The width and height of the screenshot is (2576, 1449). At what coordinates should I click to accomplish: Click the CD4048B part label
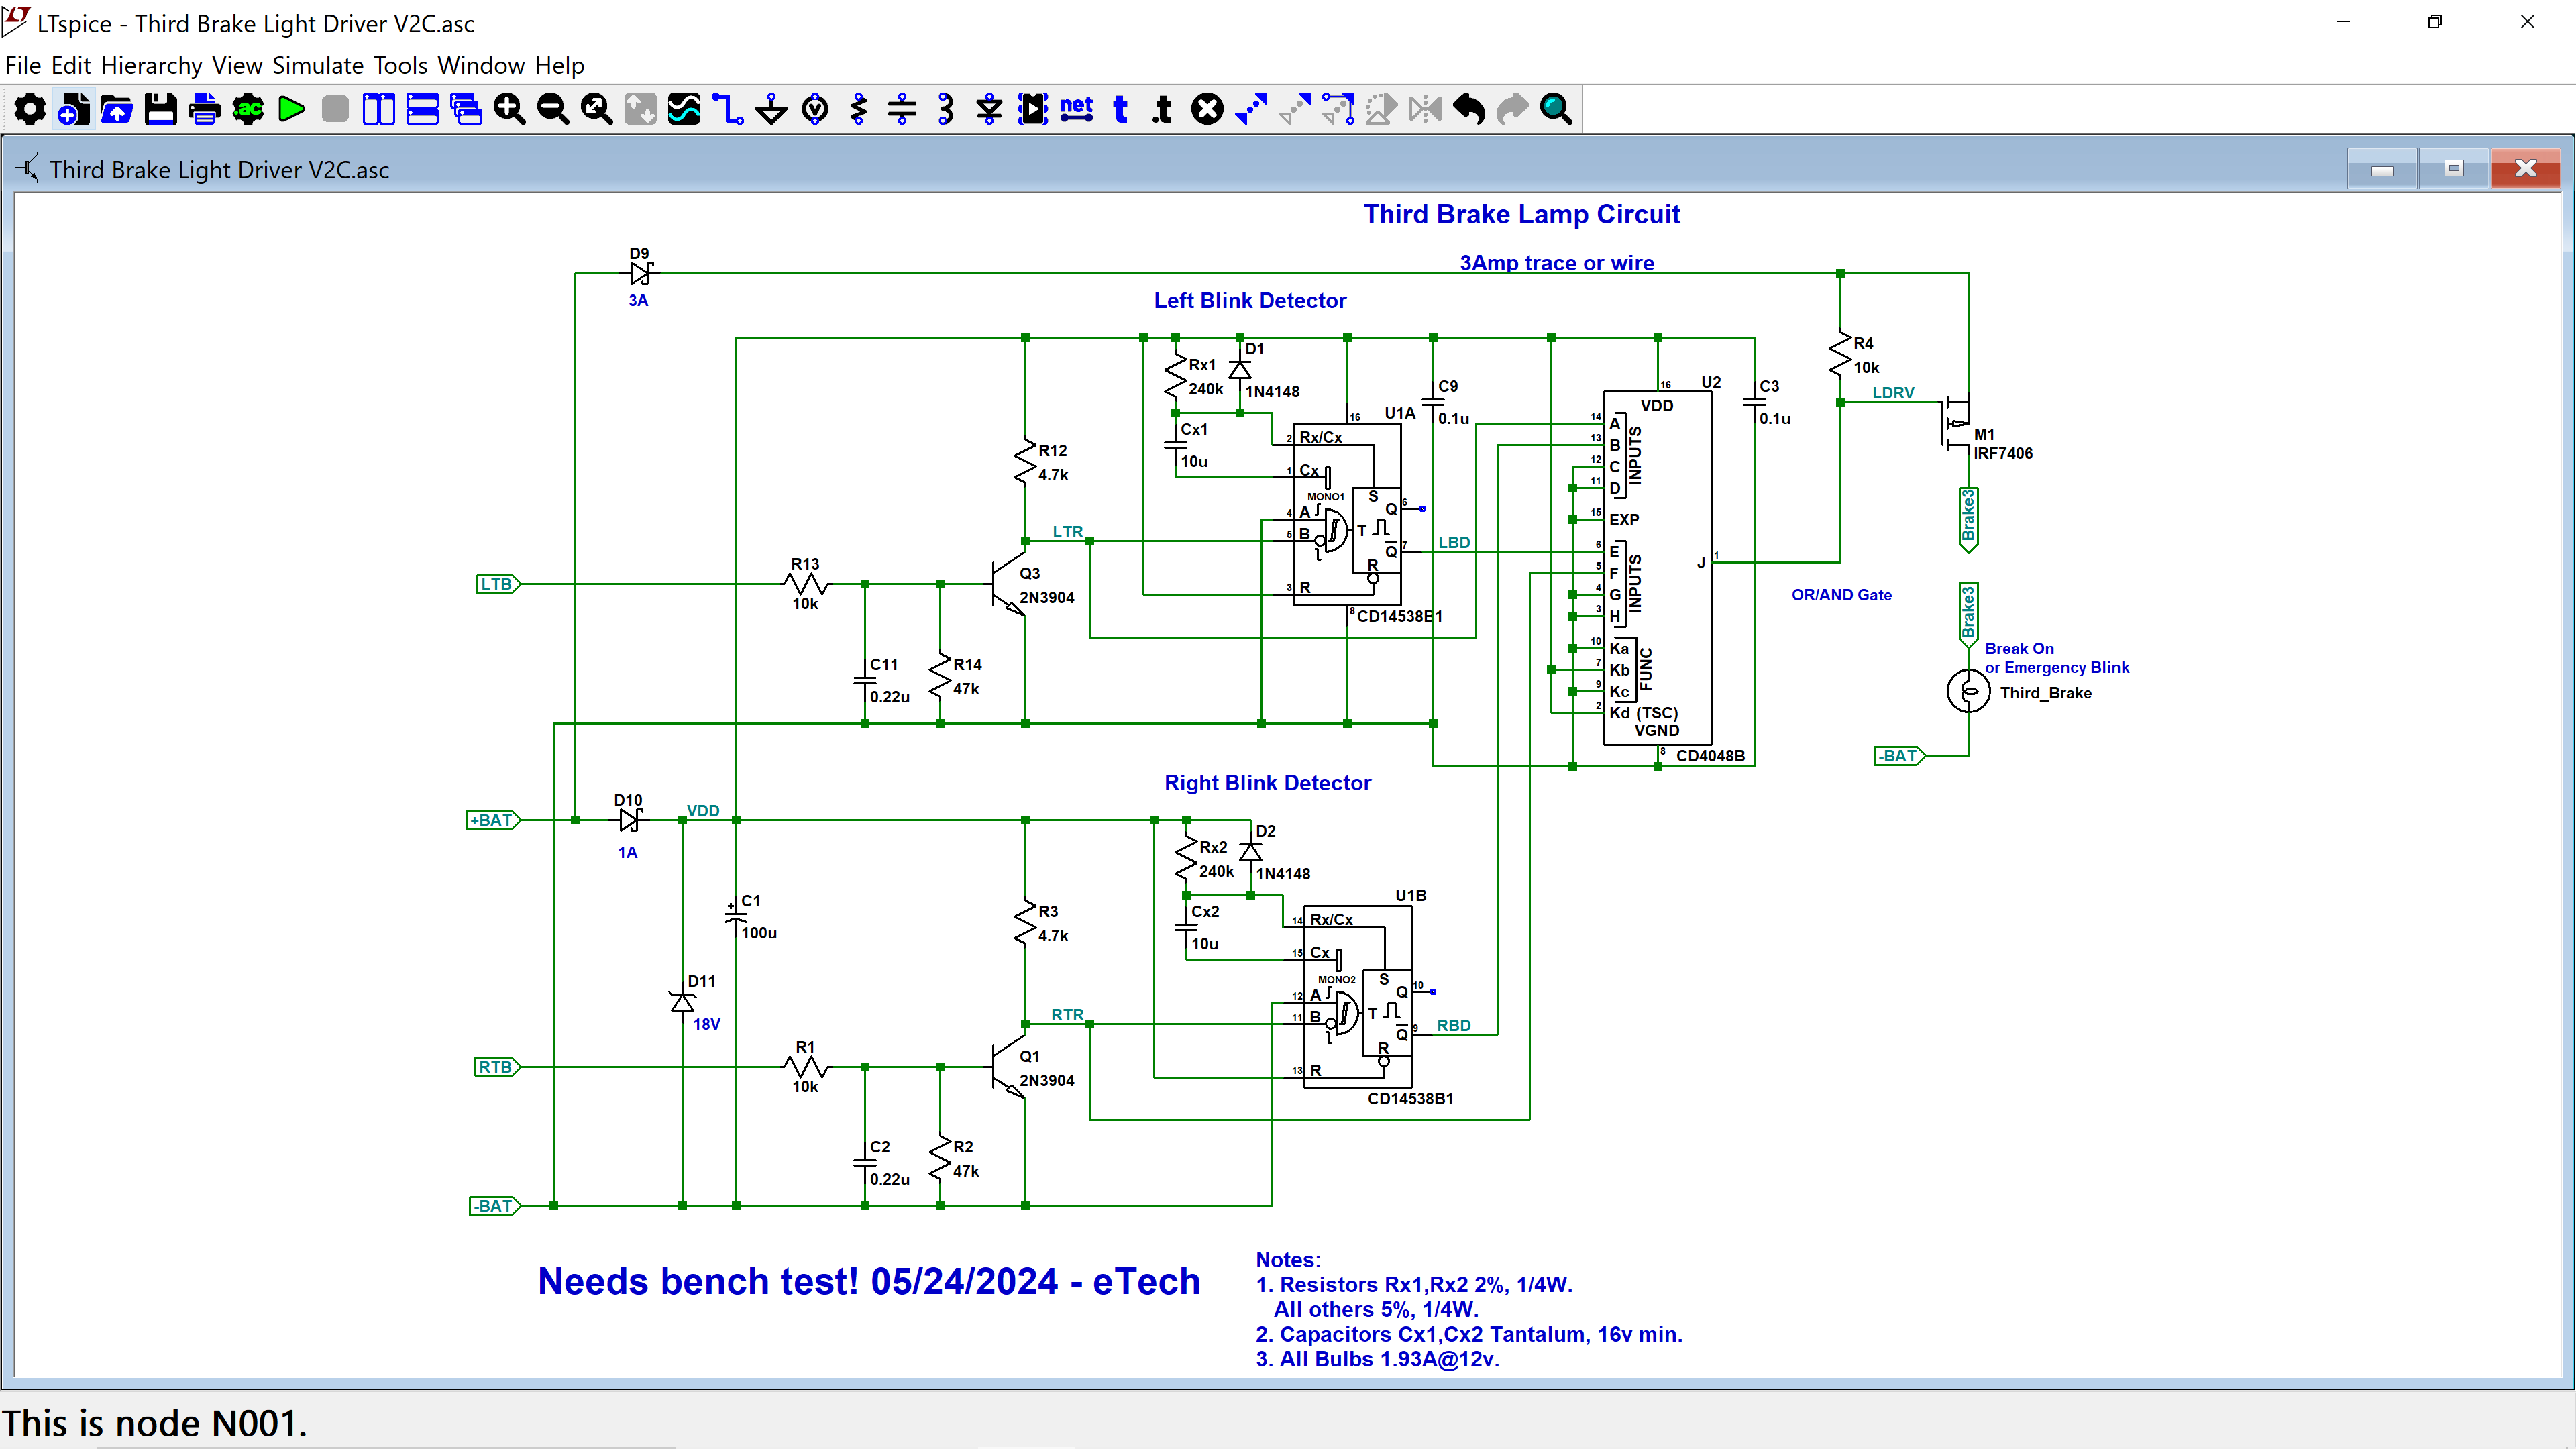(1710, 756)
